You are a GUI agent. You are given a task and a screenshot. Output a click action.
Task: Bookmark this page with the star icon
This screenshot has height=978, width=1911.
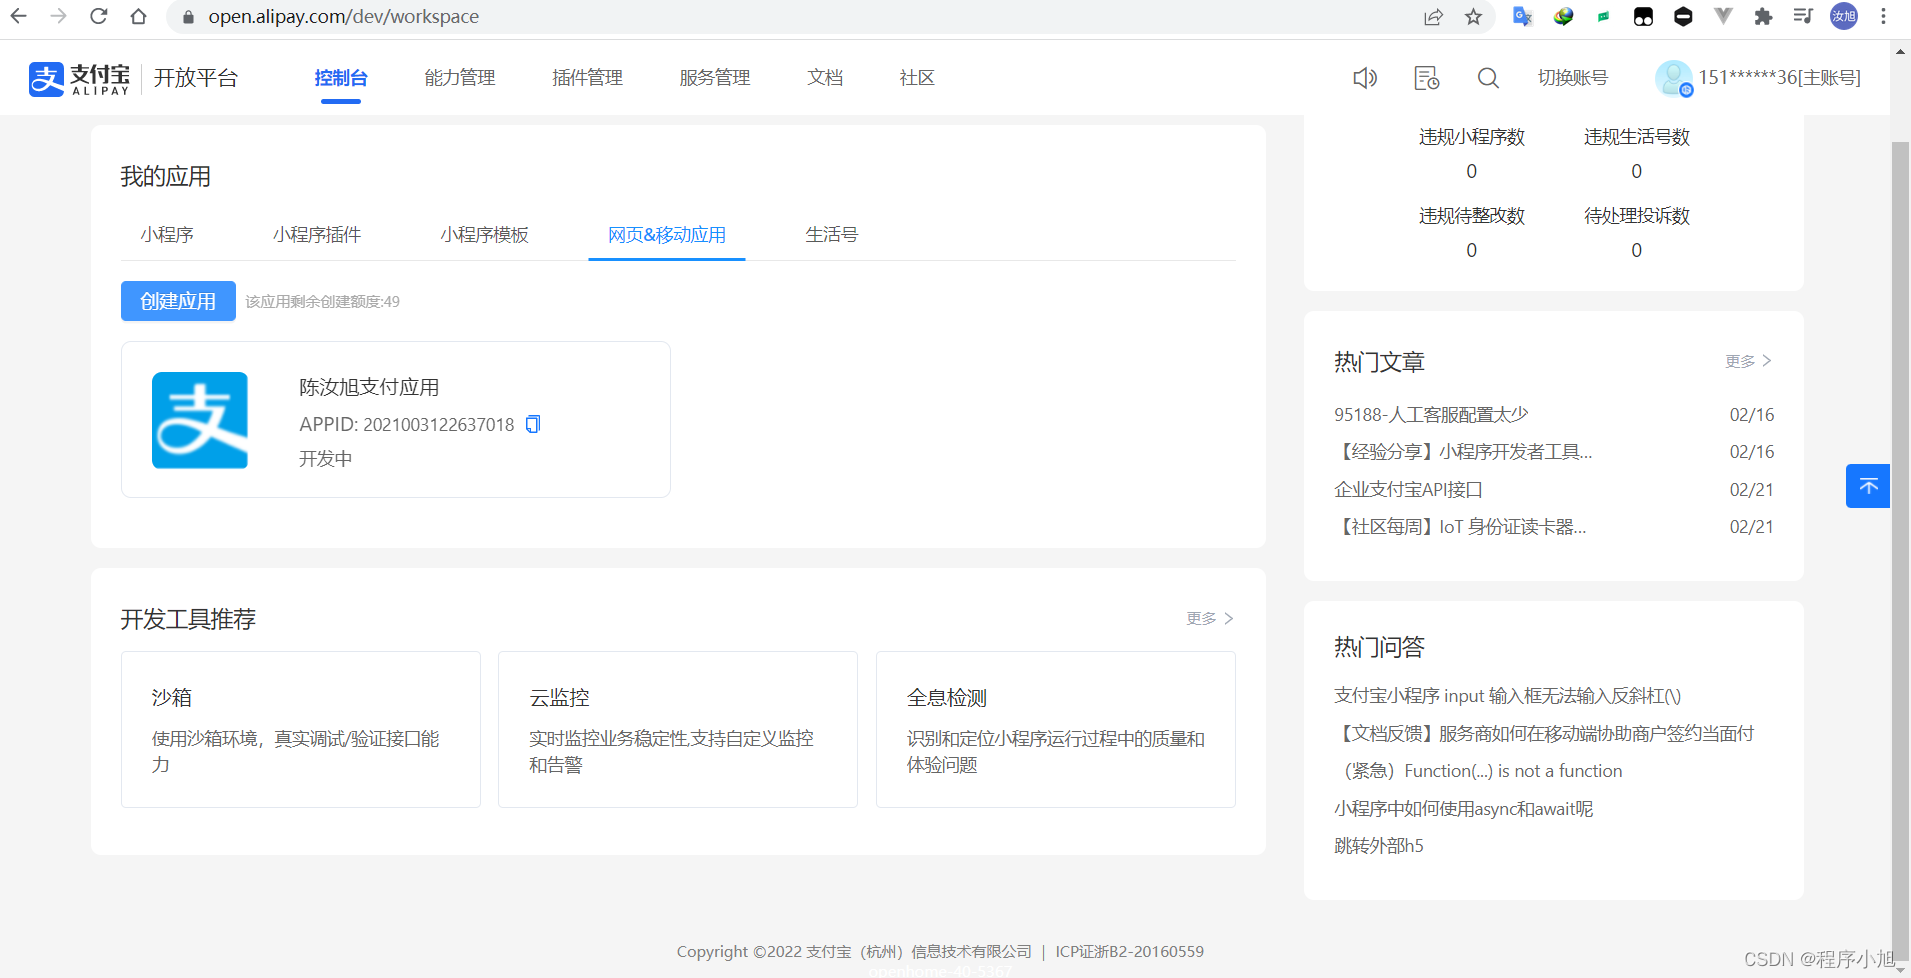pos(1473,16)
